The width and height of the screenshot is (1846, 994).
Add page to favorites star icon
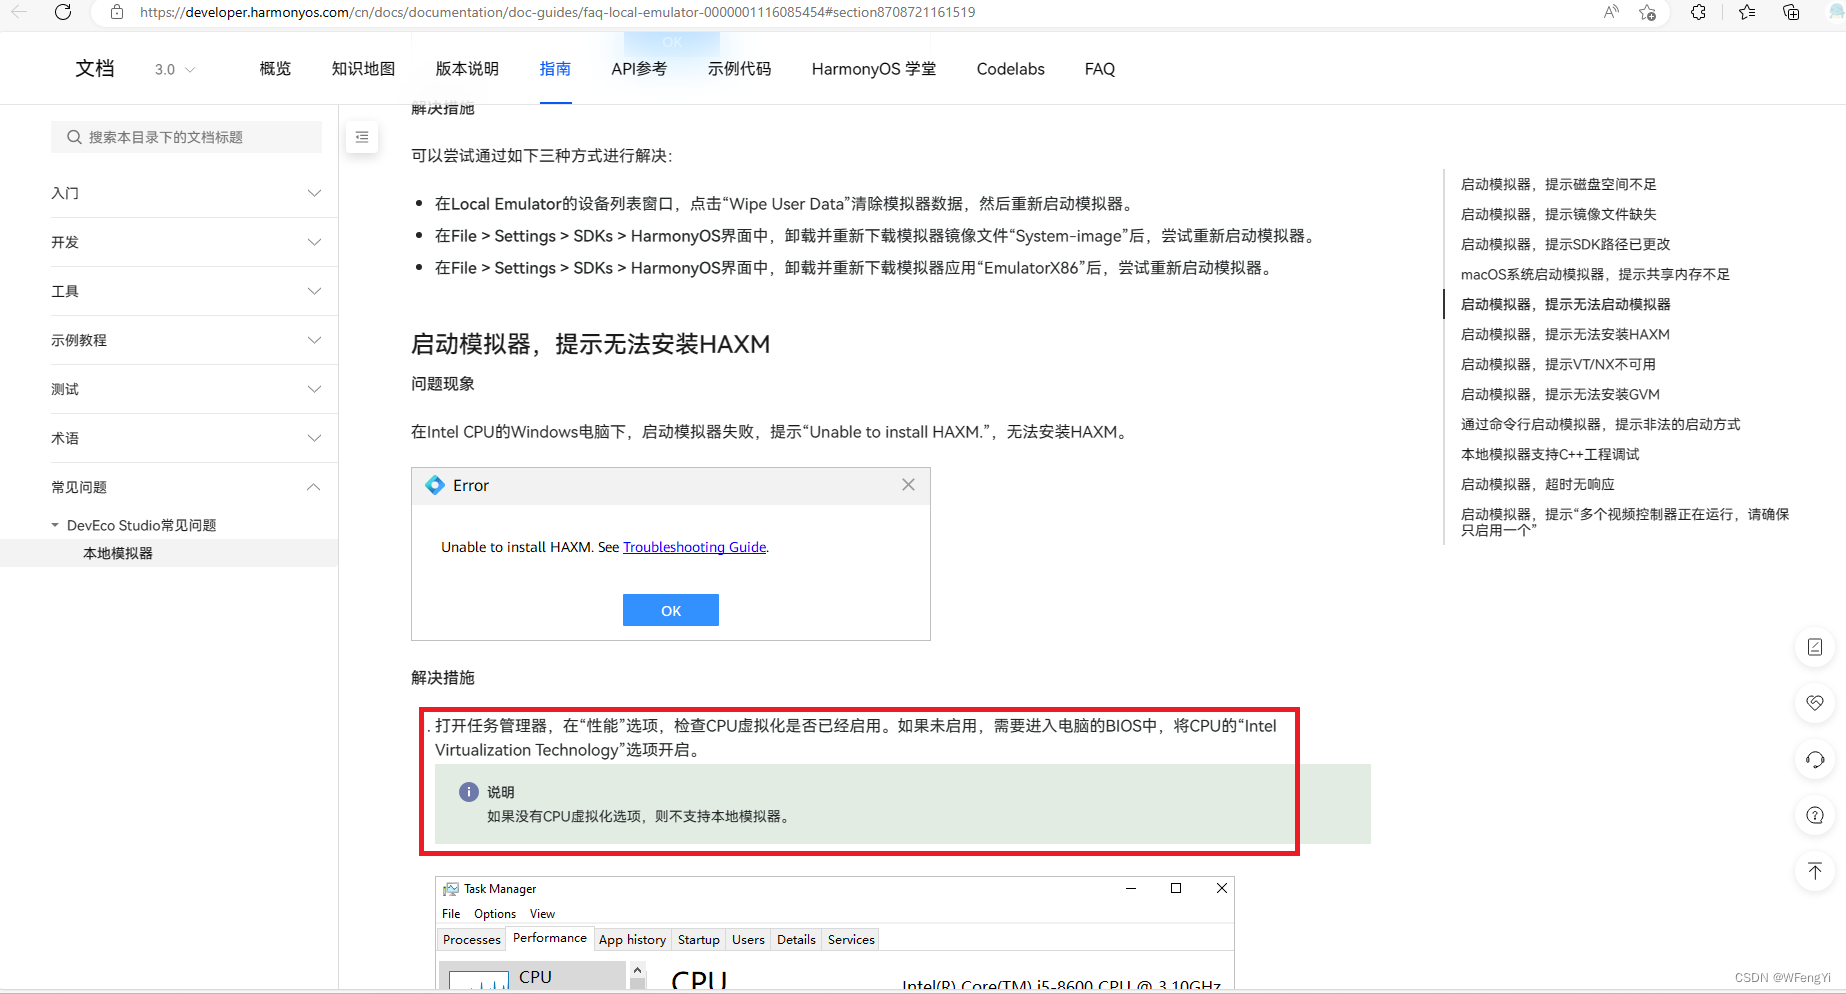click(1647, 12)
